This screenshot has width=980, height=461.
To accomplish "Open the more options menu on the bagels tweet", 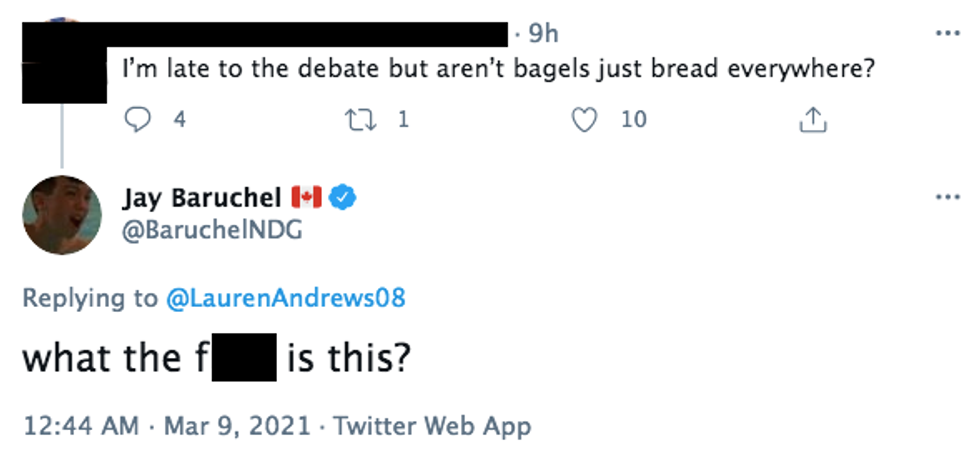I will click(946, 33).
